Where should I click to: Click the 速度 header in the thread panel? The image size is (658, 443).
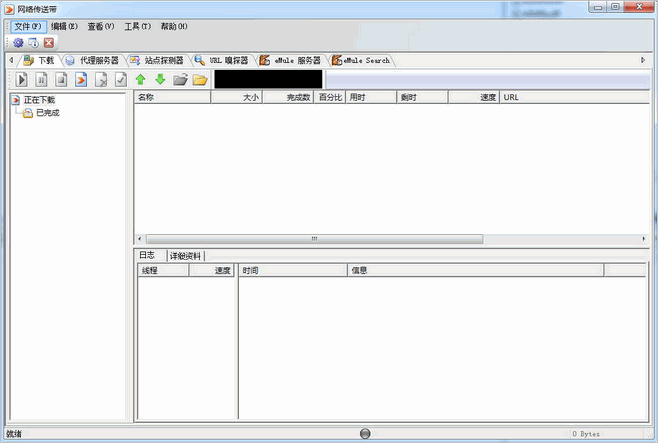click(x=212, y=271)
